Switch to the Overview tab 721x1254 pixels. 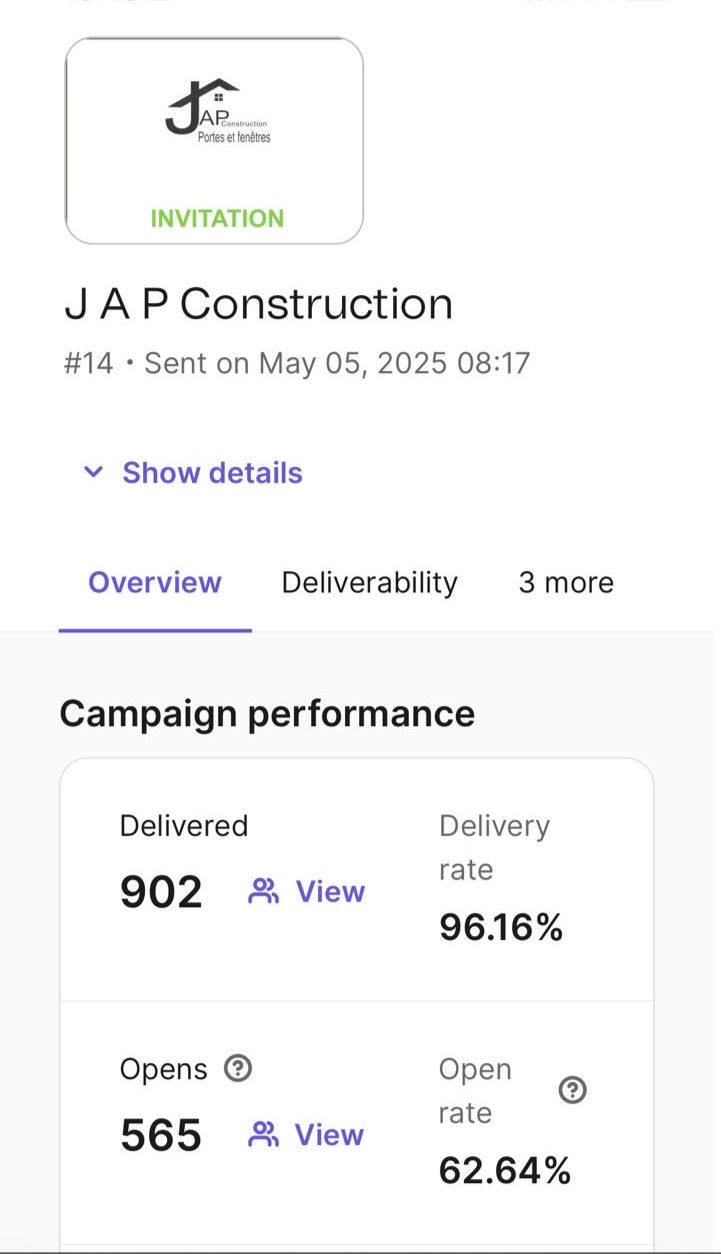(155, 583)
